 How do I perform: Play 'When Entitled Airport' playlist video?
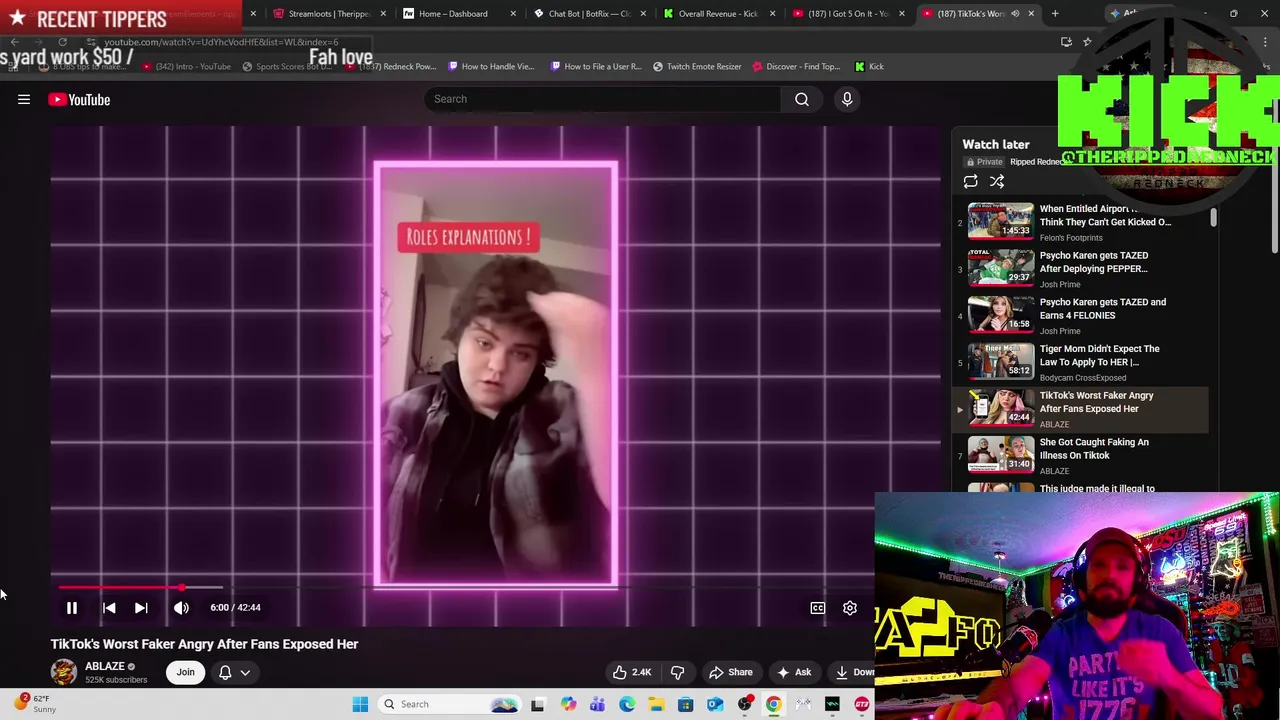tap(1105, 215)
